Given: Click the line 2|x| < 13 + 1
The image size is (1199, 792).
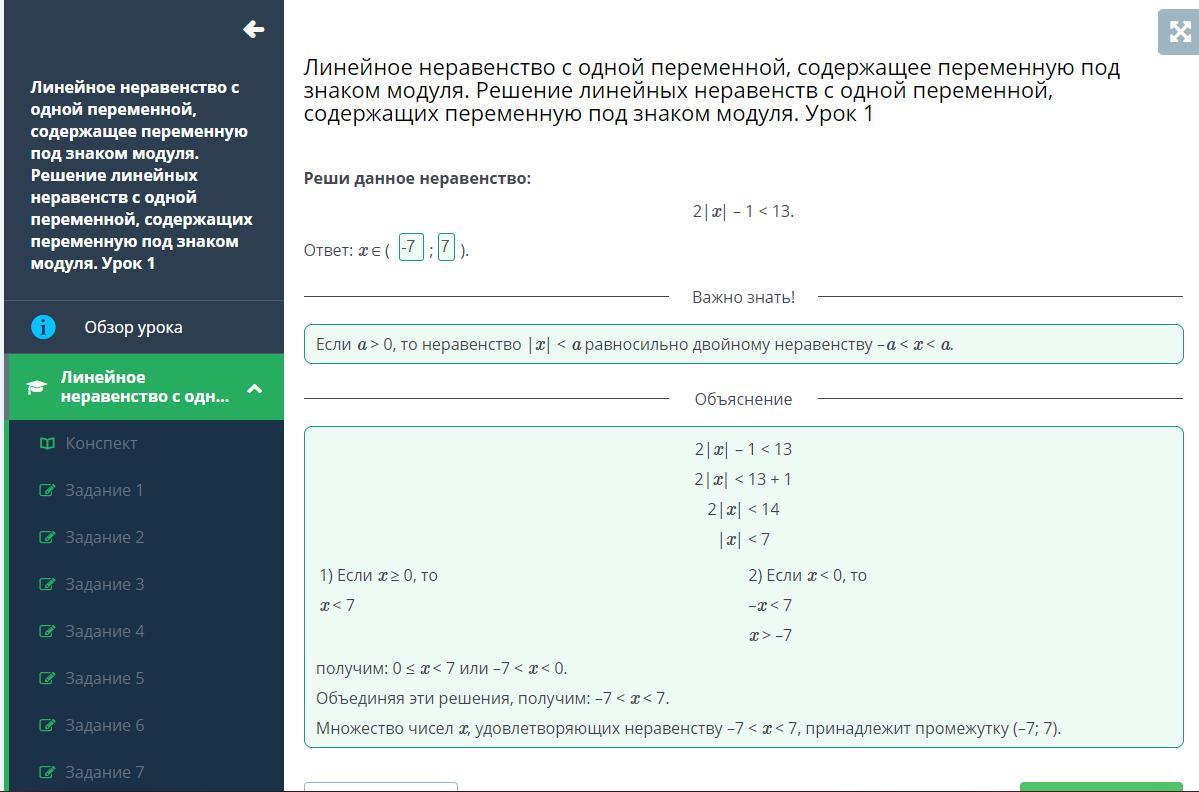Looking at the screenshot, I should [x=743, y=479].
